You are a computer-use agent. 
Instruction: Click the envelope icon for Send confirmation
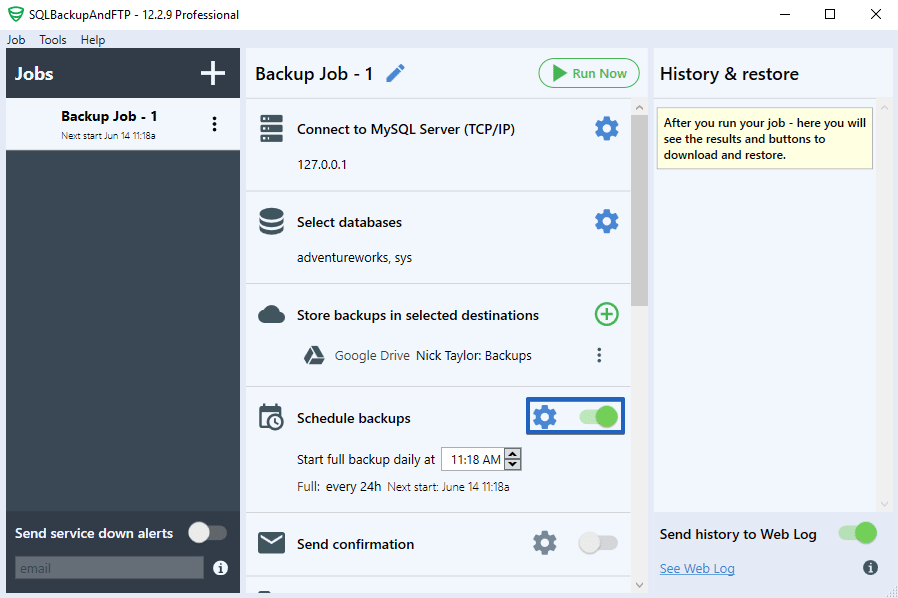pos(271,543)
